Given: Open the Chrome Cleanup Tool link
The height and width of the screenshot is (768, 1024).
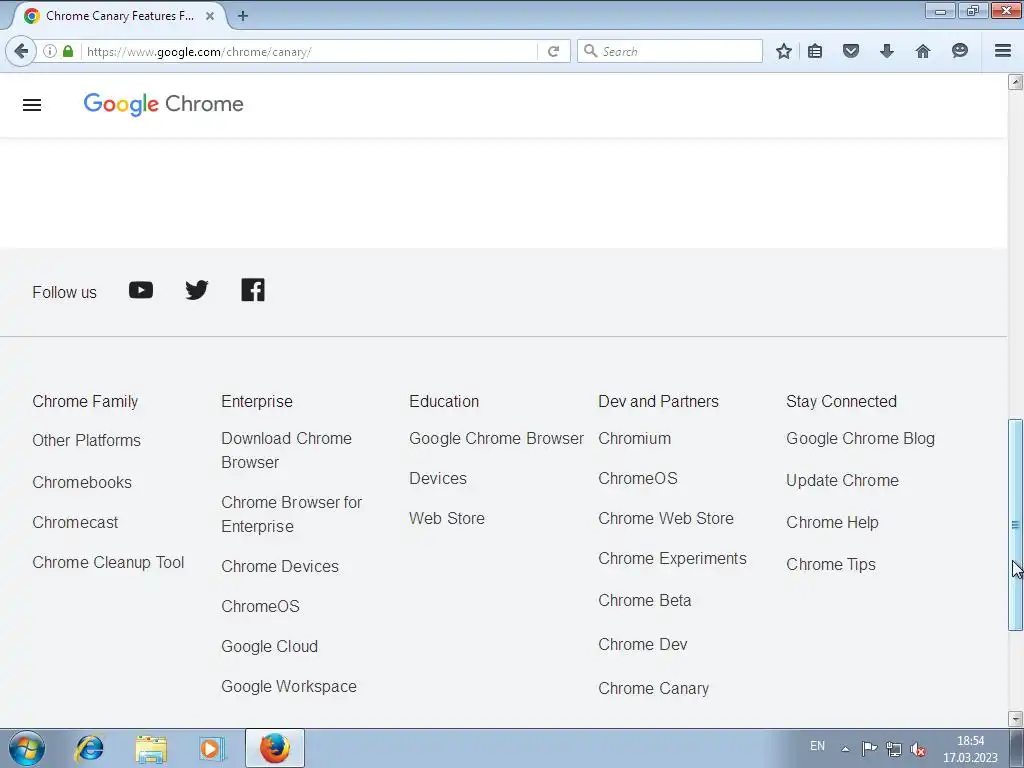Looking at the screenshot, I should pos(108,562).
